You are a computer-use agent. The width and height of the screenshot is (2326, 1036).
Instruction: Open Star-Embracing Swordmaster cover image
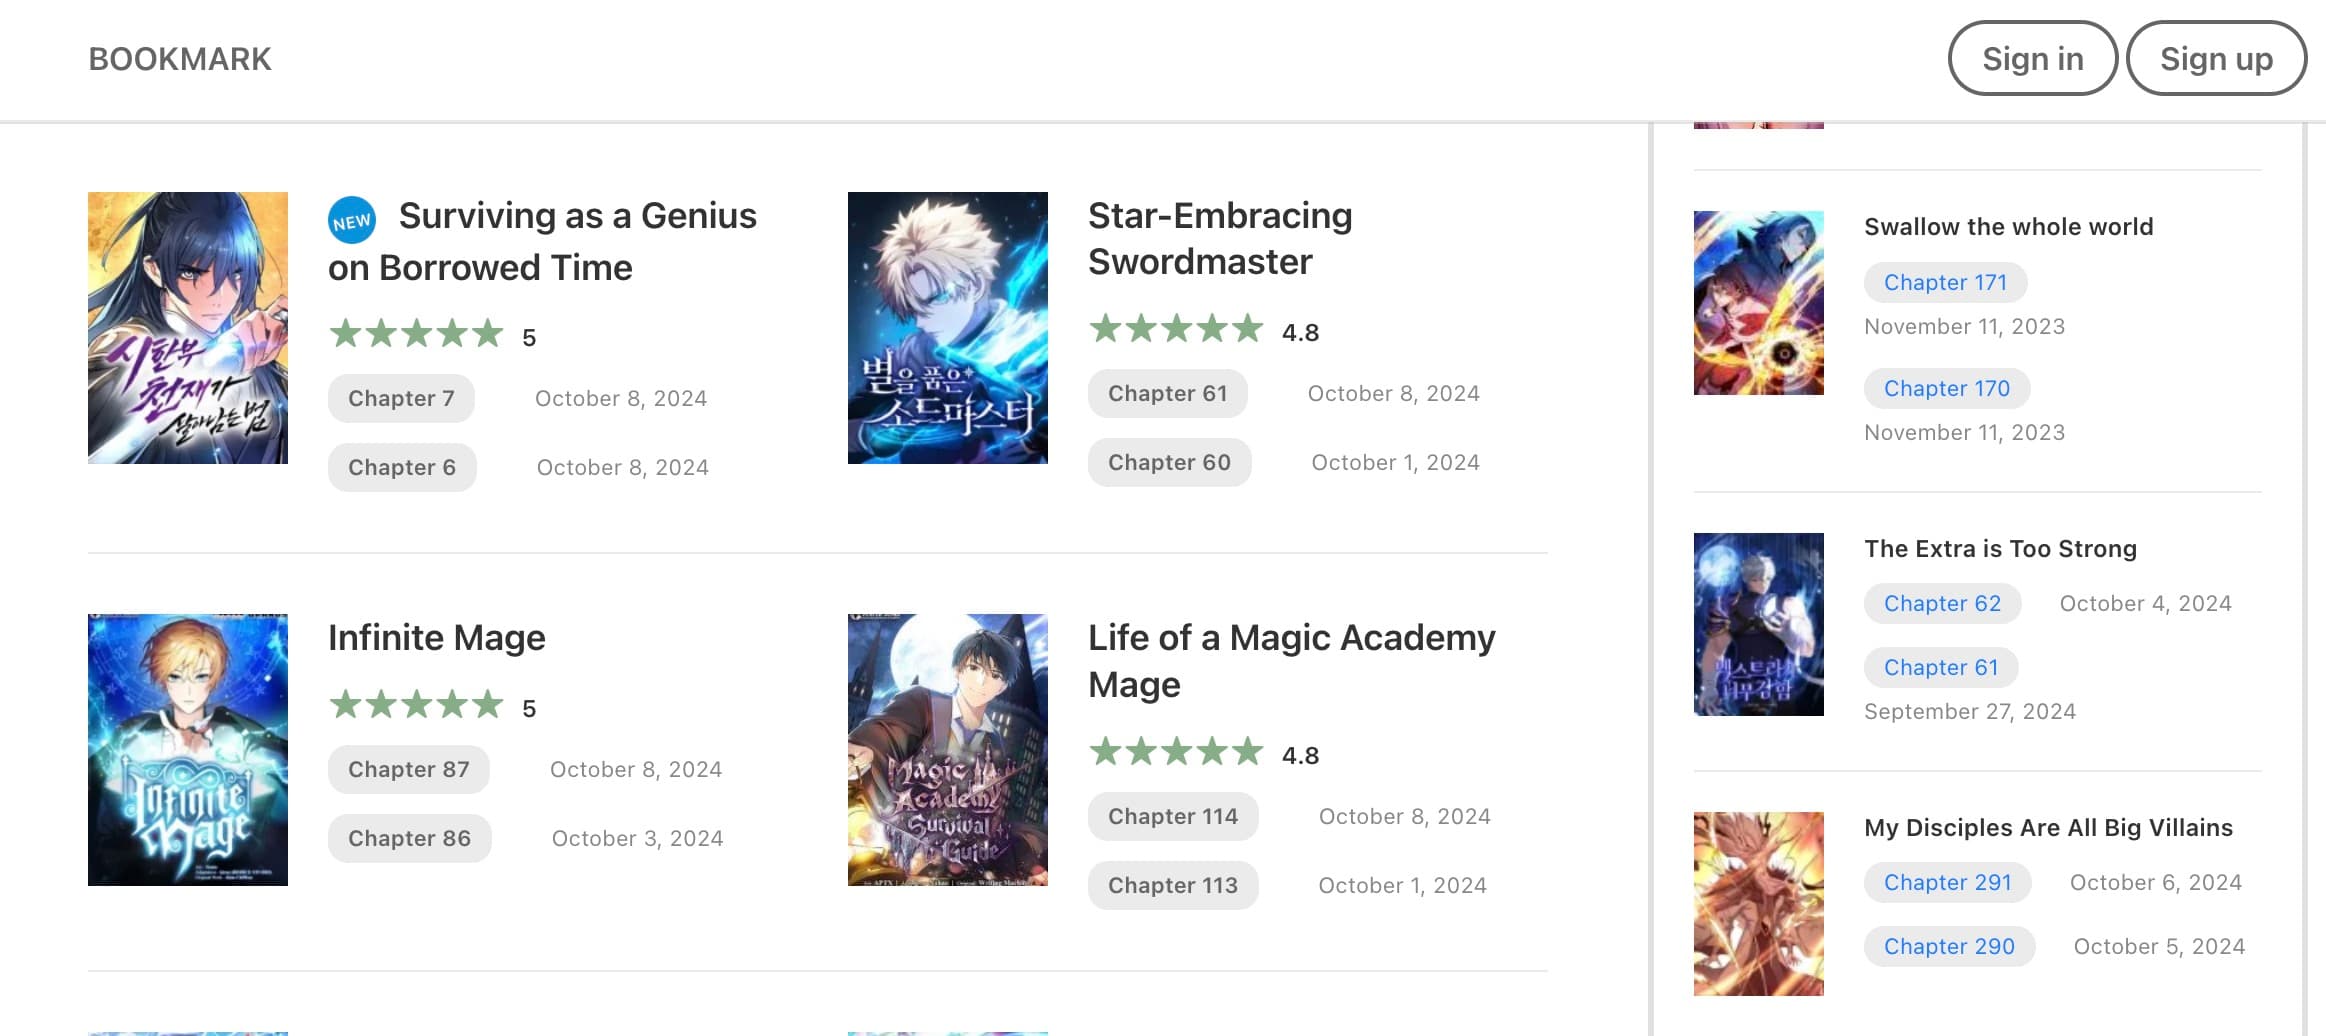coord(947,328)
